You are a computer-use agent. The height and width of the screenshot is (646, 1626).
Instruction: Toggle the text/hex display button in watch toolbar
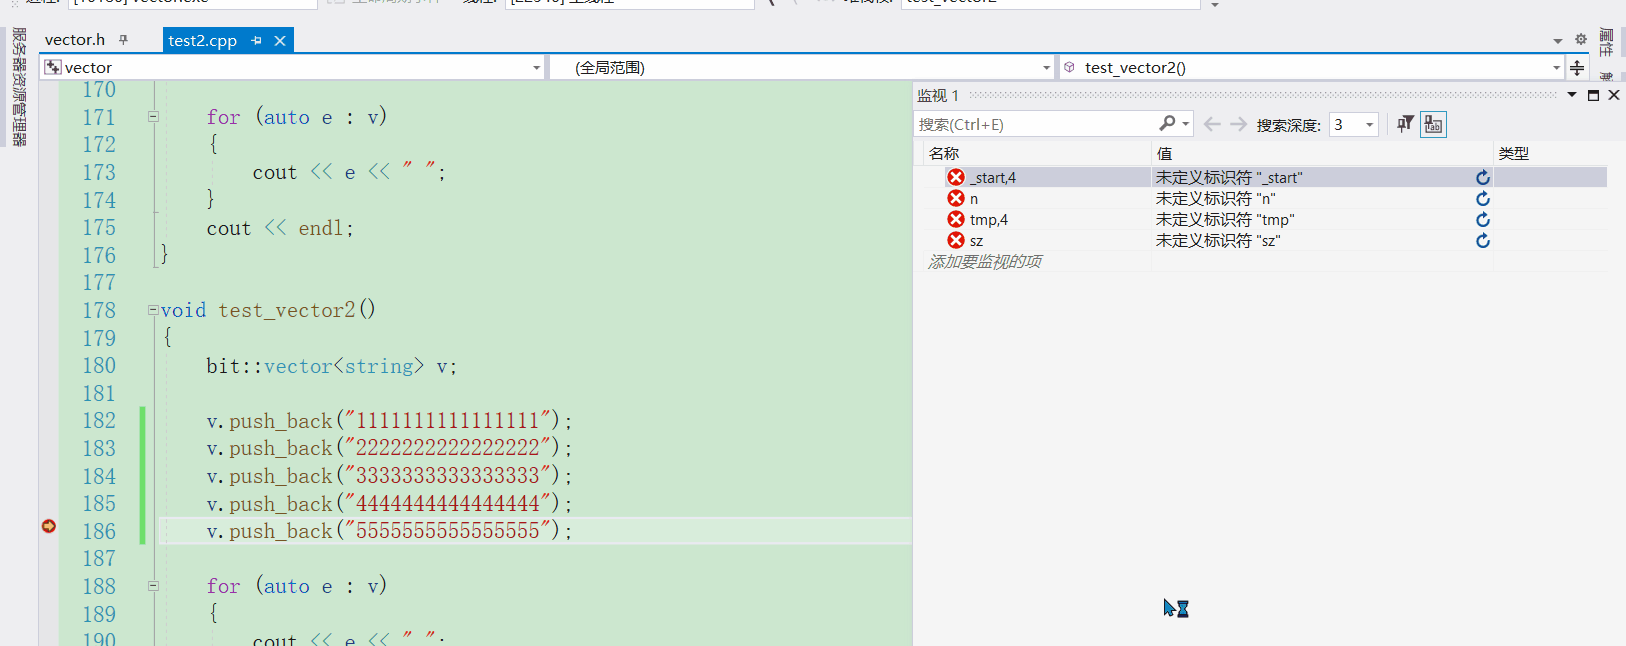coord(1433,124)
